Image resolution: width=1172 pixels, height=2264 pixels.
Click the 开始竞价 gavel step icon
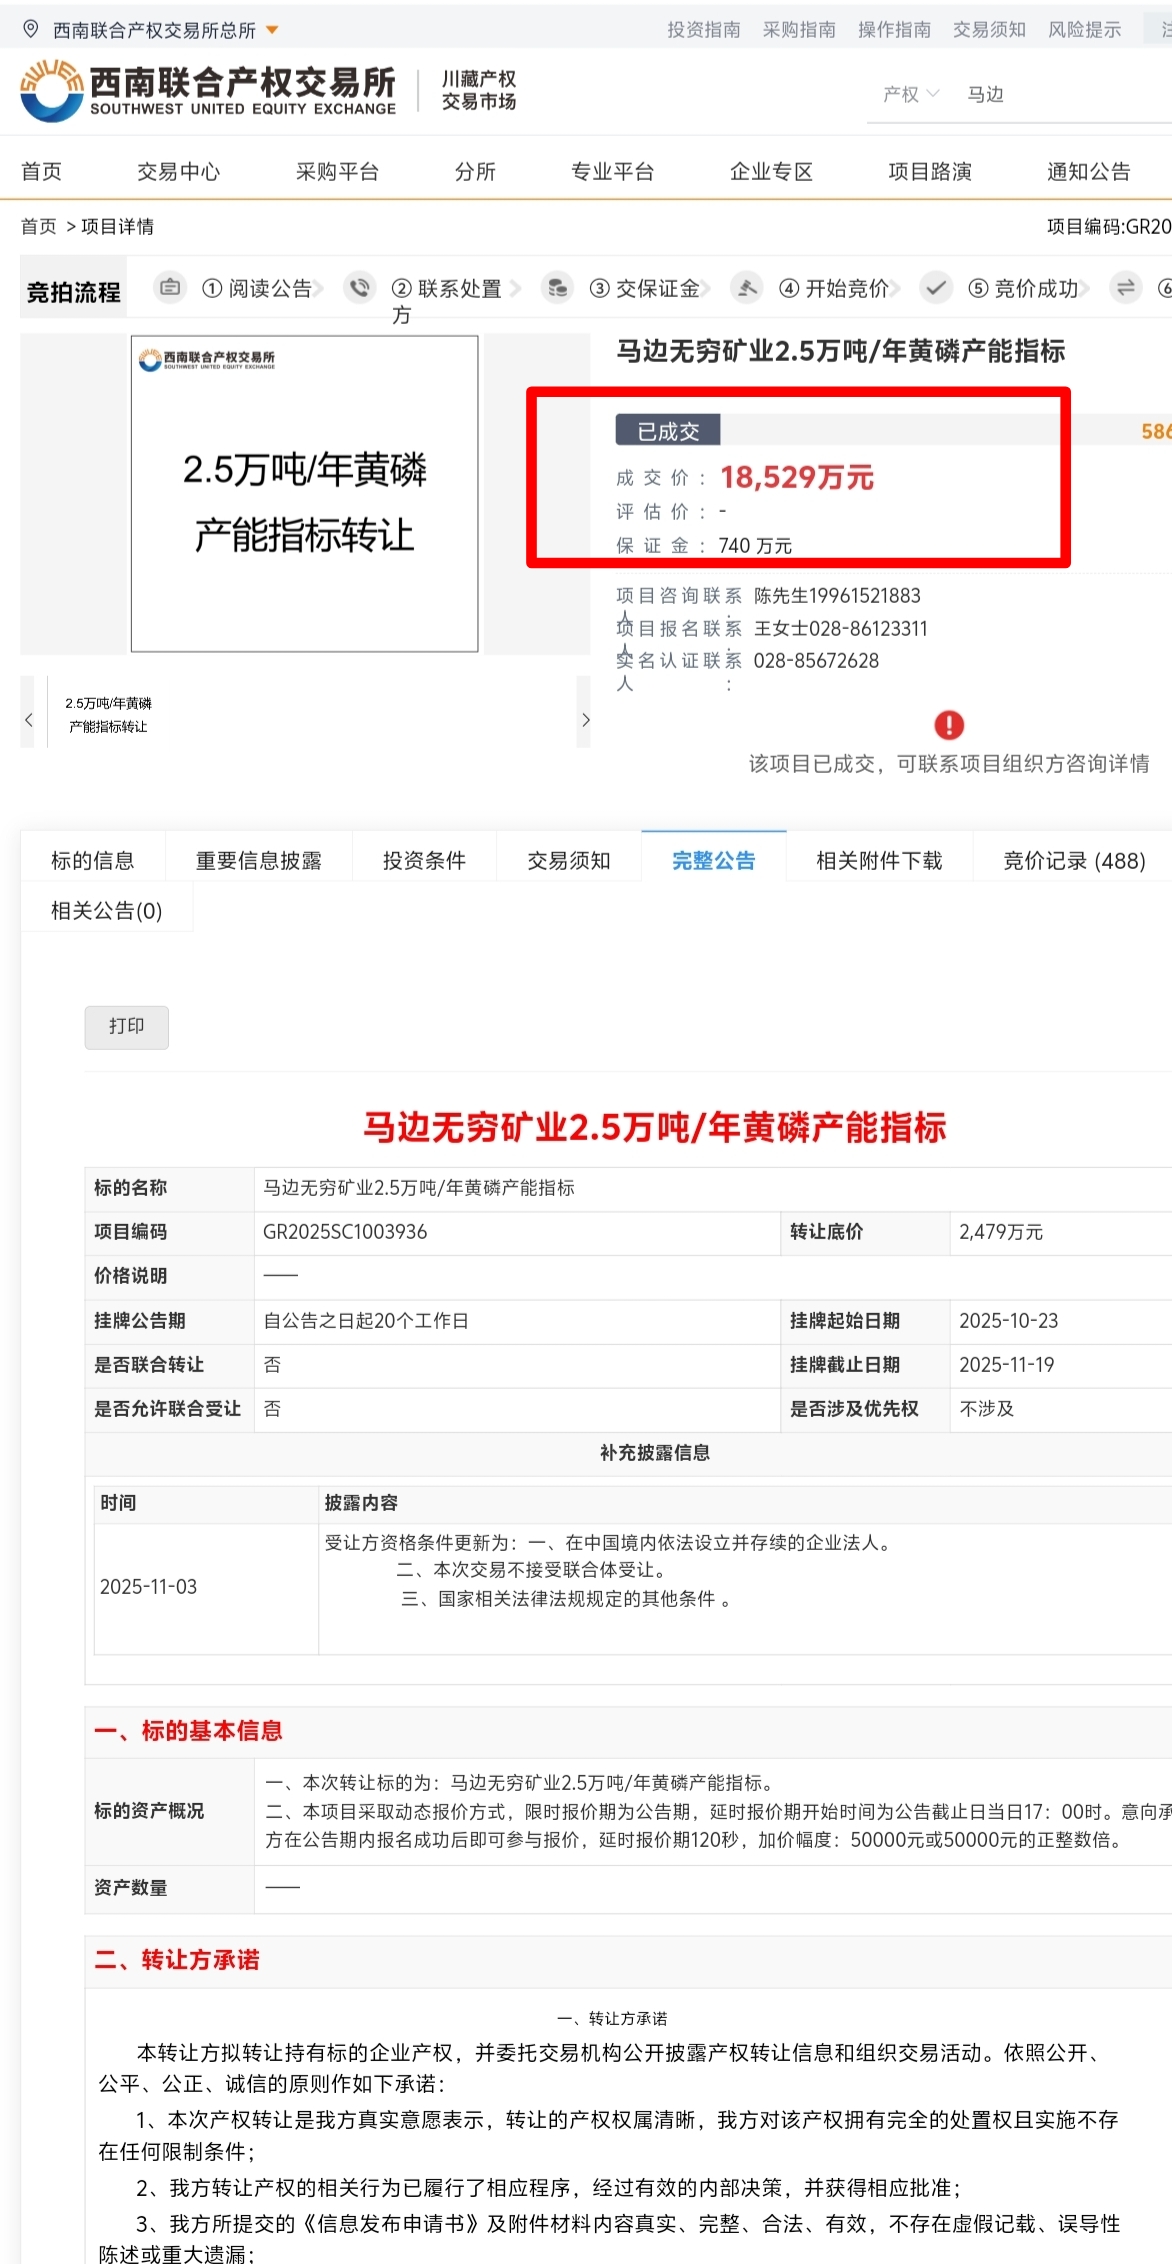point(746,288)
